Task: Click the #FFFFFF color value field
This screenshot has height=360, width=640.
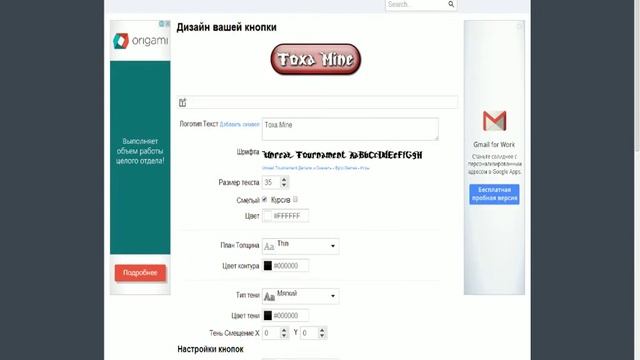Action: (x=290, y=216)
